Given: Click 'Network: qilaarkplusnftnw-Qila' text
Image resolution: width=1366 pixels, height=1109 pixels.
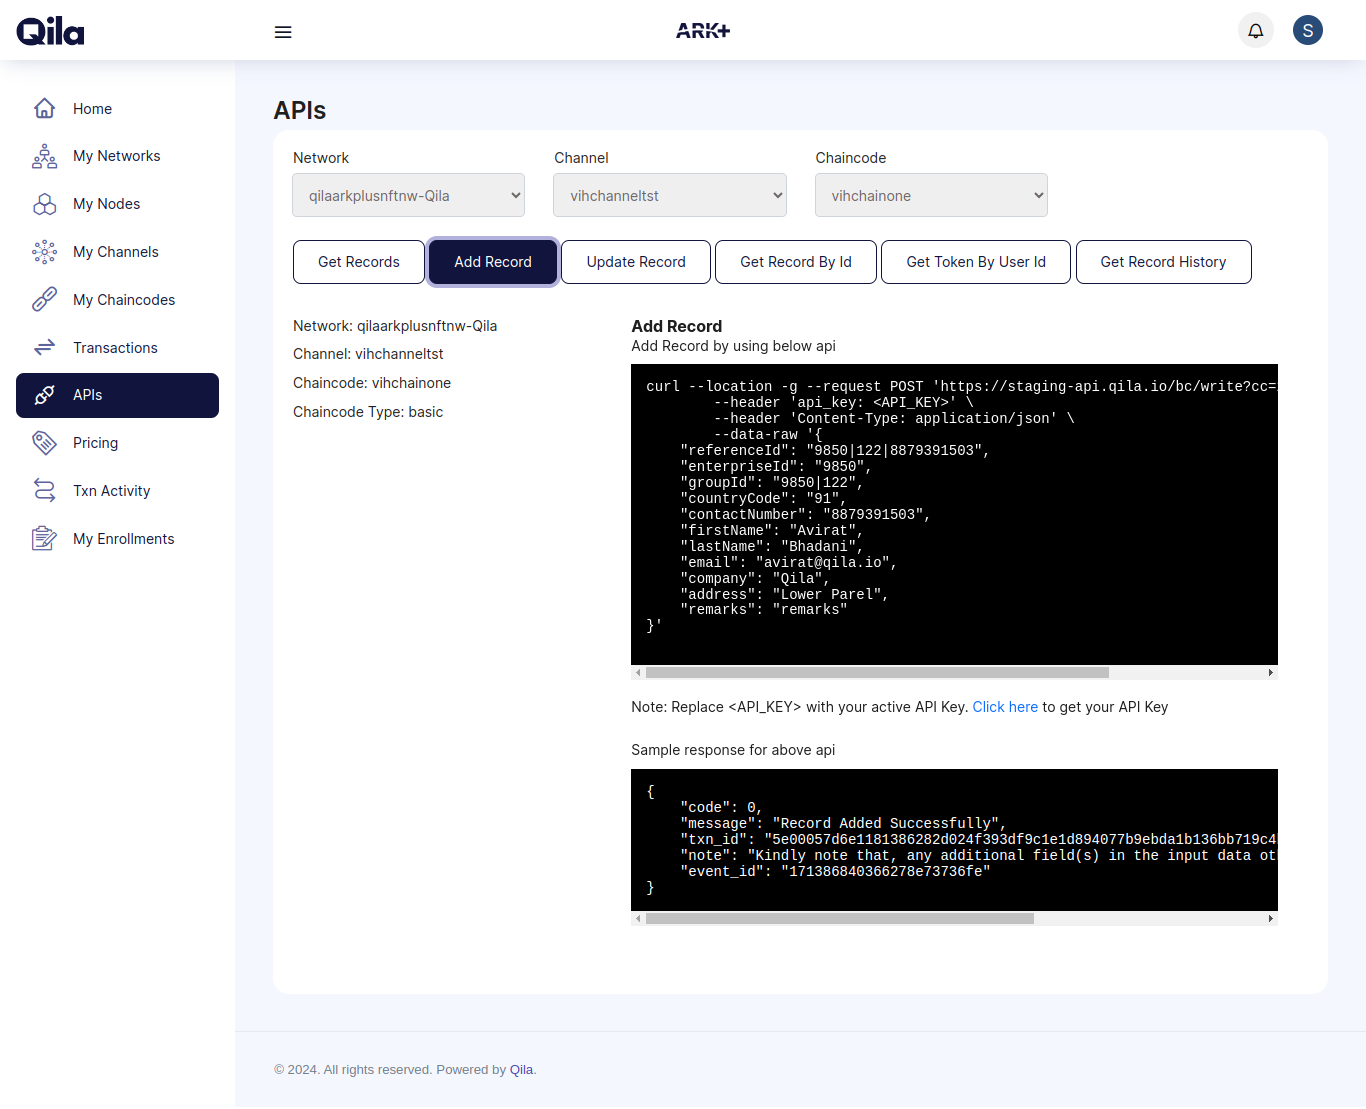Looking at the screenshot, I should 395,326.
